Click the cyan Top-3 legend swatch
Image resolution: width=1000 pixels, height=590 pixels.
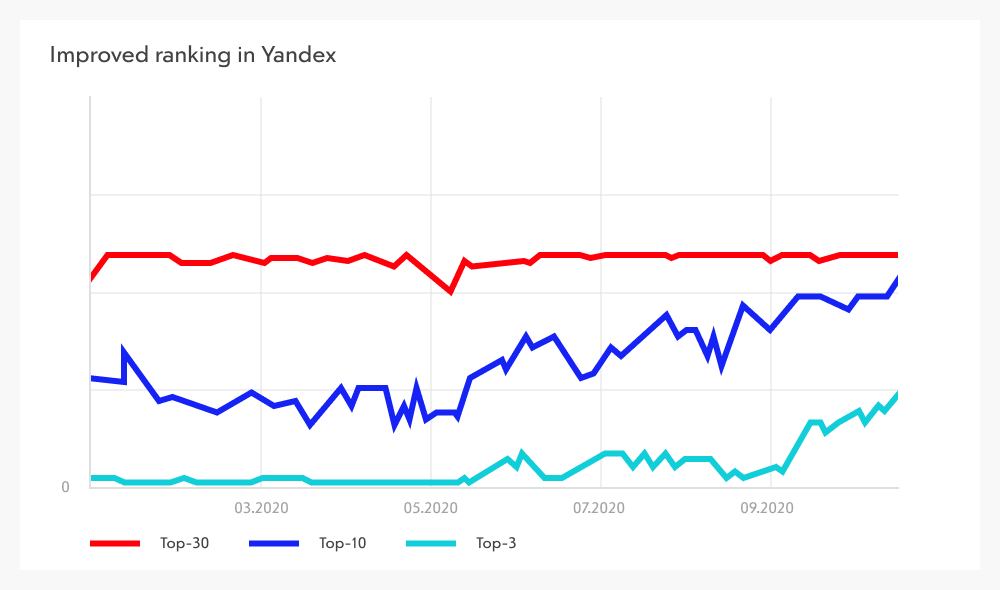pyautogui.click(x=431, y=543)
